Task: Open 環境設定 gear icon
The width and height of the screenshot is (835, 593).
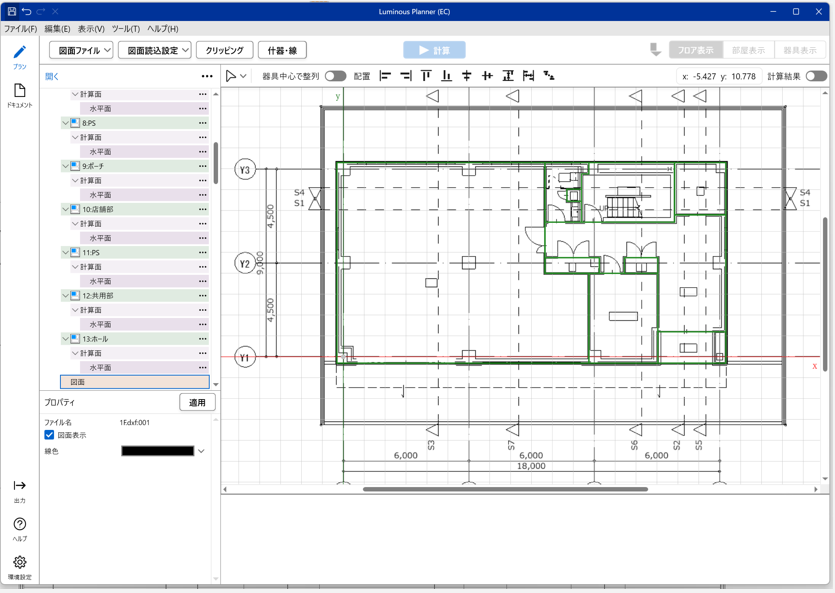Action: (19, 567)
